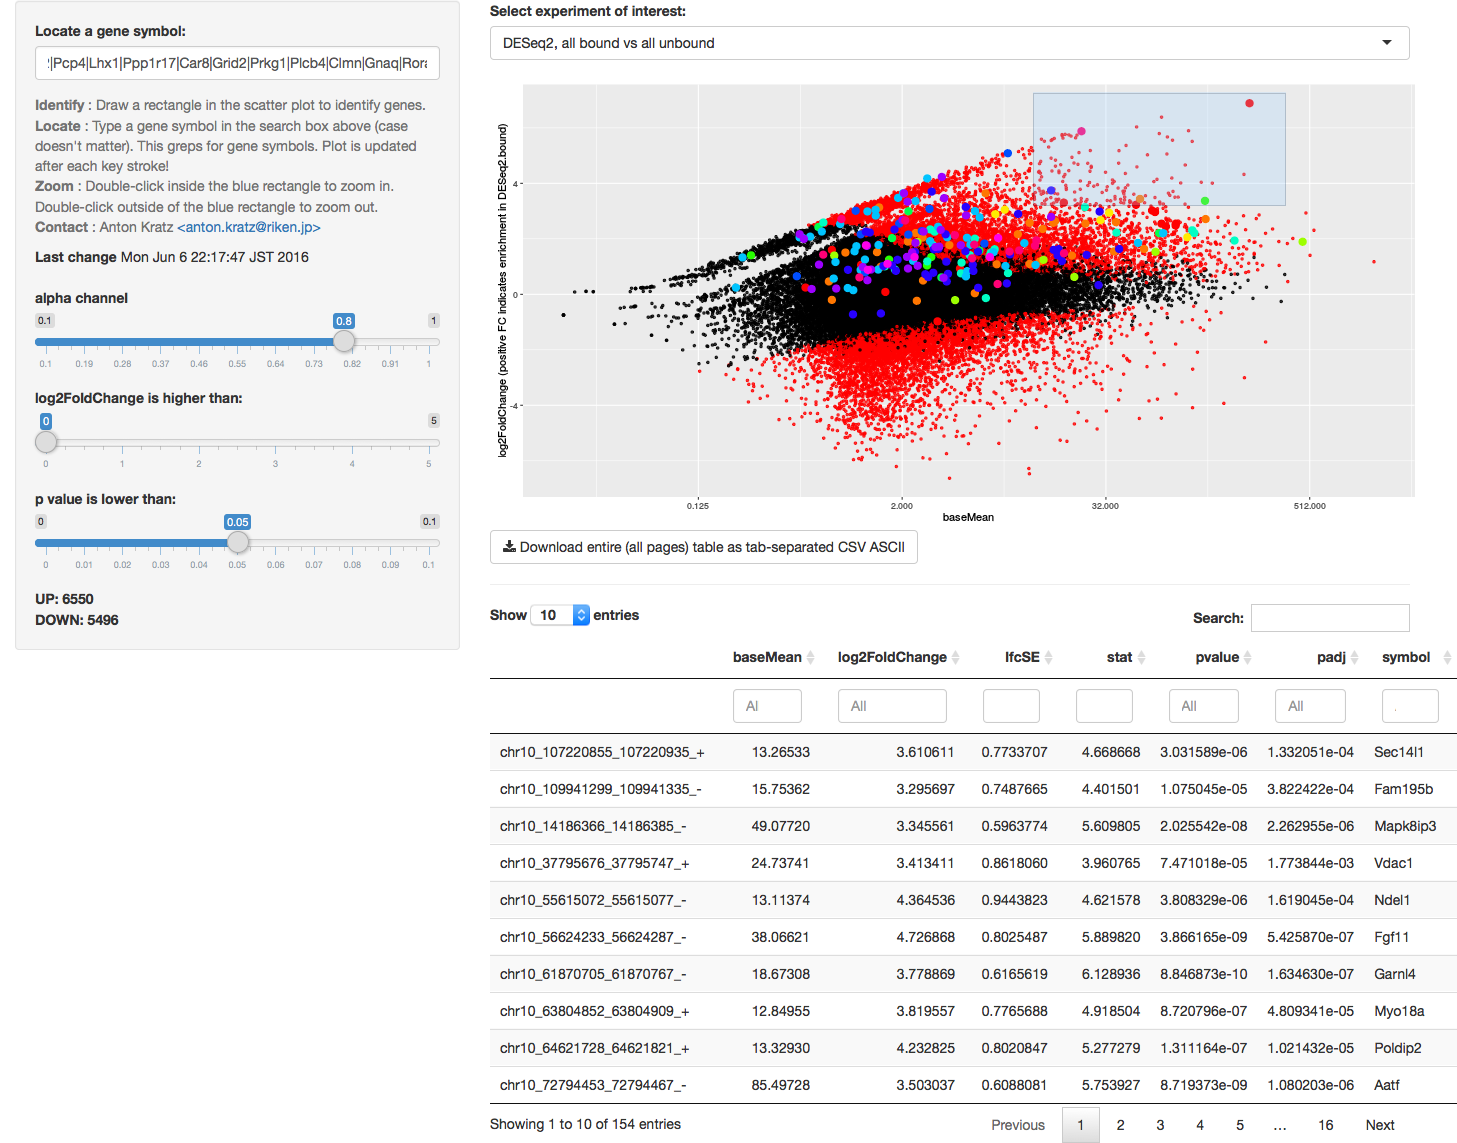Focus the Locate a gene symbol box
Image resolution: width=1457 pixels, height=1143 pixels.
coord(237,63)
